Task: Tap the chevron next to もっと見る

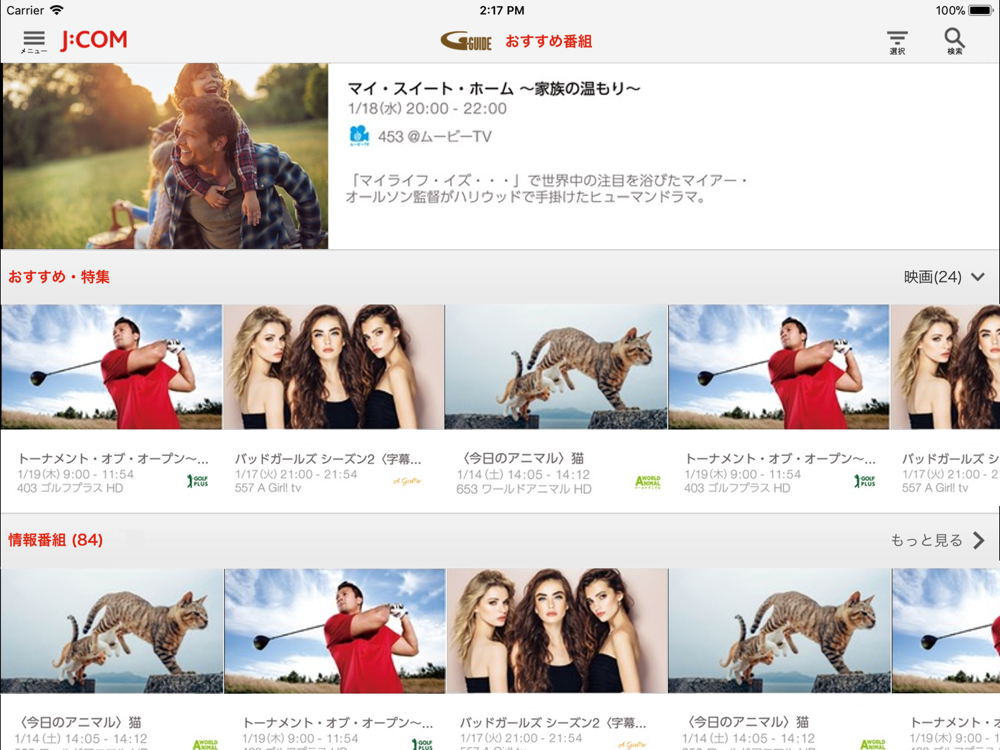Action: pyautogui.click(x=978, y=540)
